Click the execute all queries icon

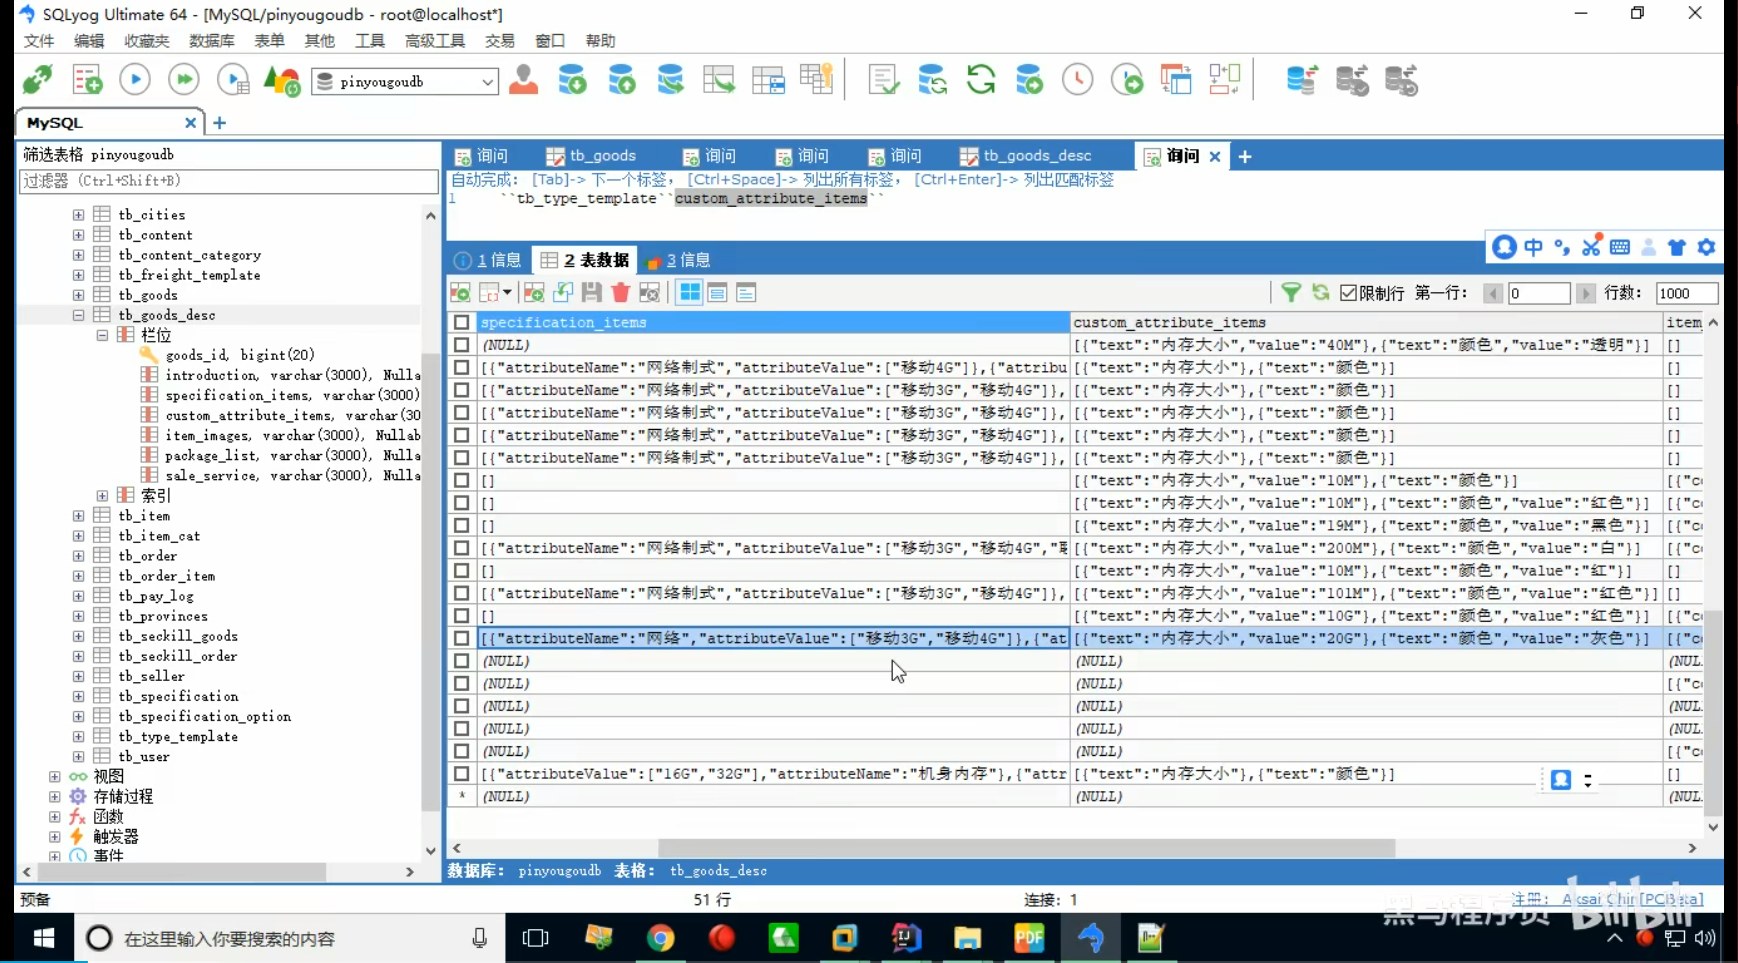[x=184, y=80]
